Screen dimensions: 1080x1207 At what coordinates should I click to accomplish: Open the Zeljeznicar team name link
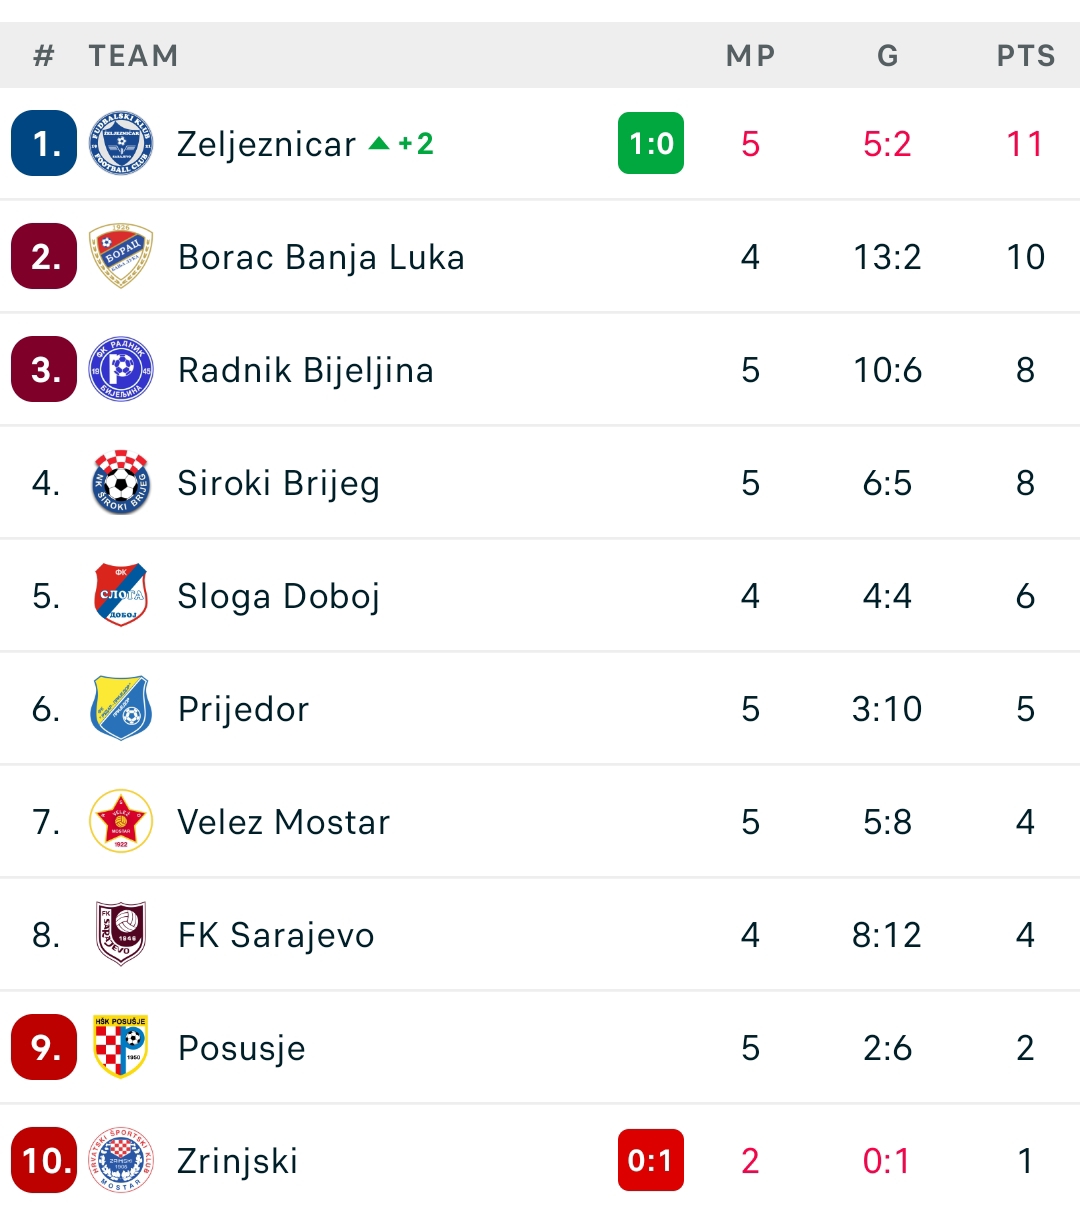click(x=266, y=145)
